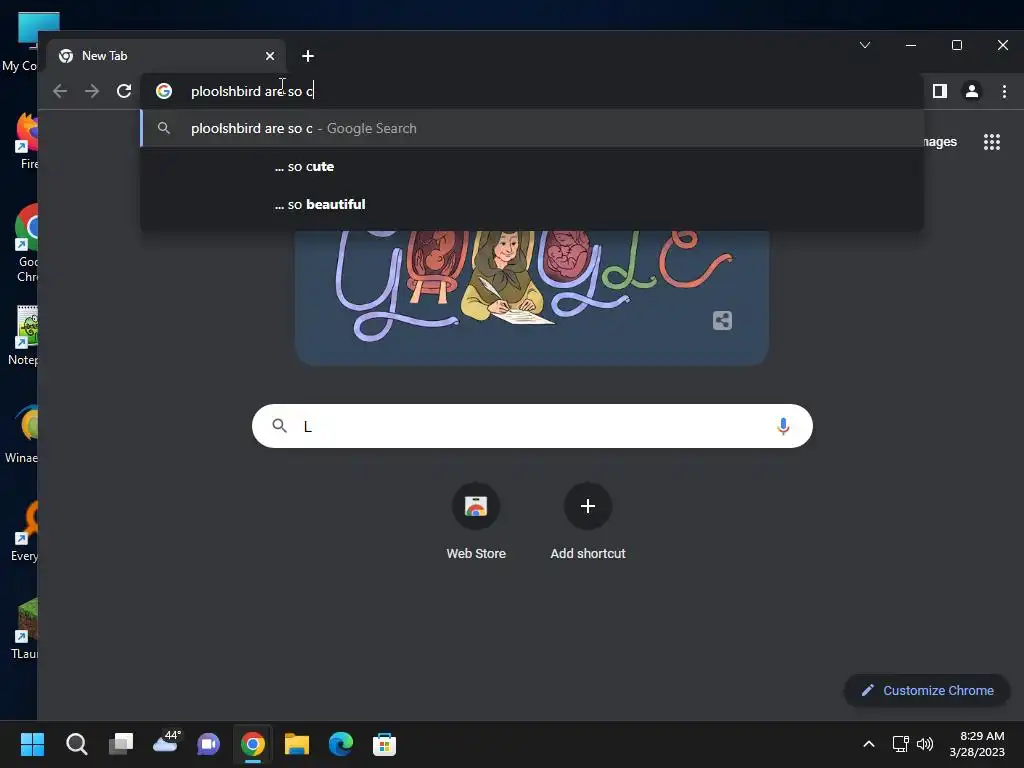1024x768 pixels.
Task: Open Chrome's three-dot menu
Action: [1004, 91]
